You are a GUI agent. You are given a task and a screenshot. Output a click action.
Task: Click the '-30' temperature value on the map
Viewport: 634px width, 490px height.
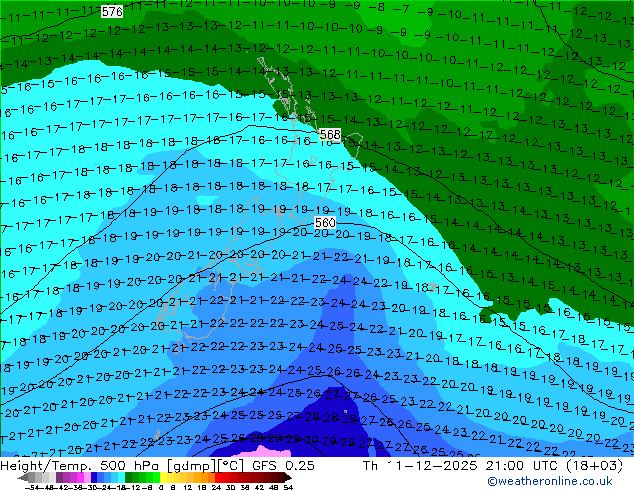[x=310, y=439]
